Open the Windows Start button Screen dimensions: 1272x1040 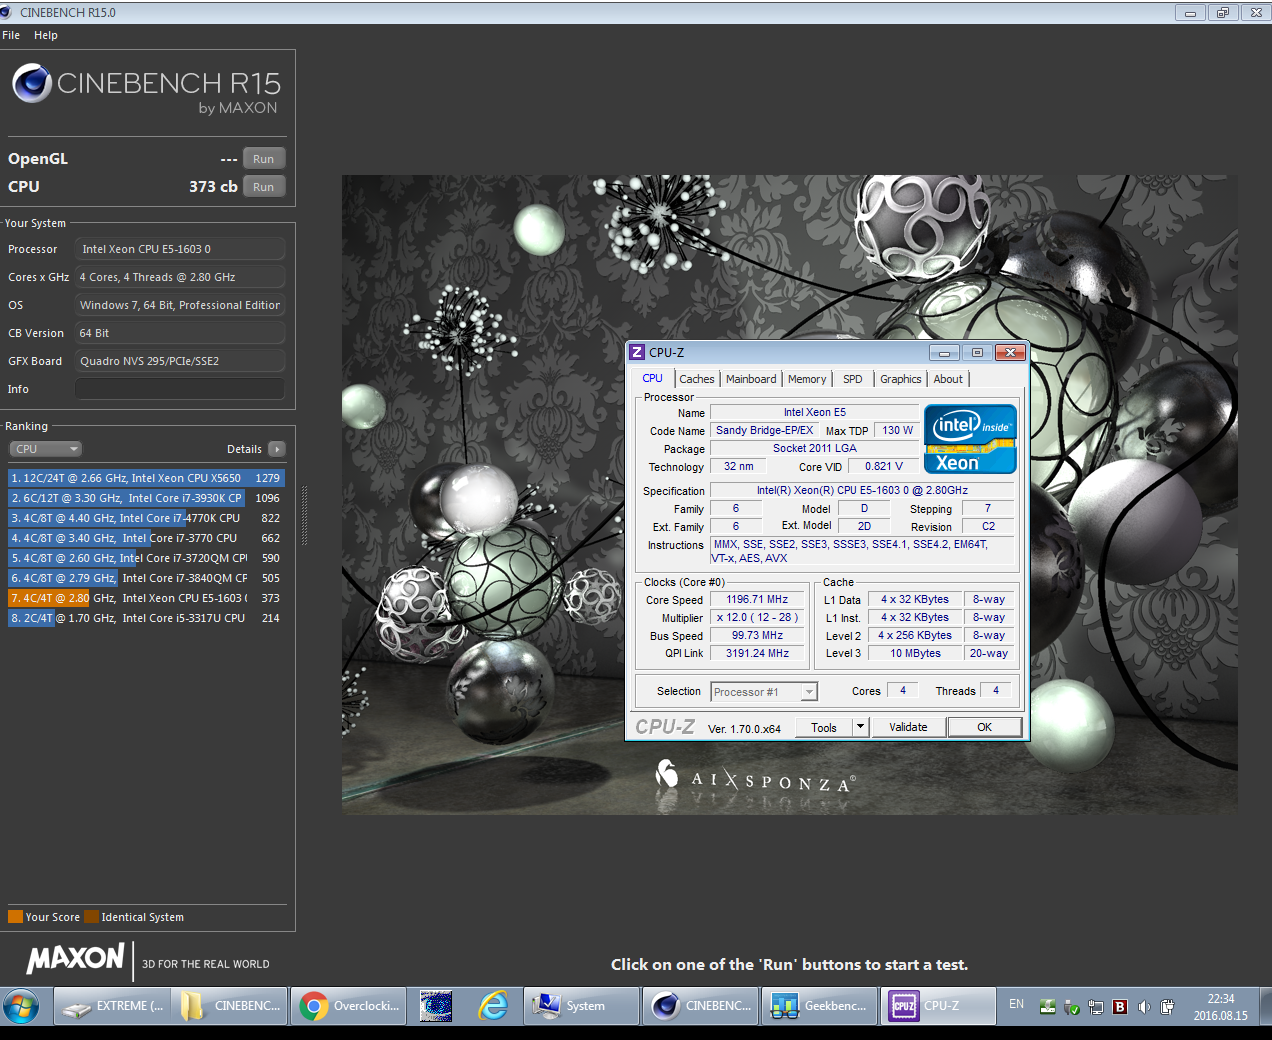click(21, 1006)
